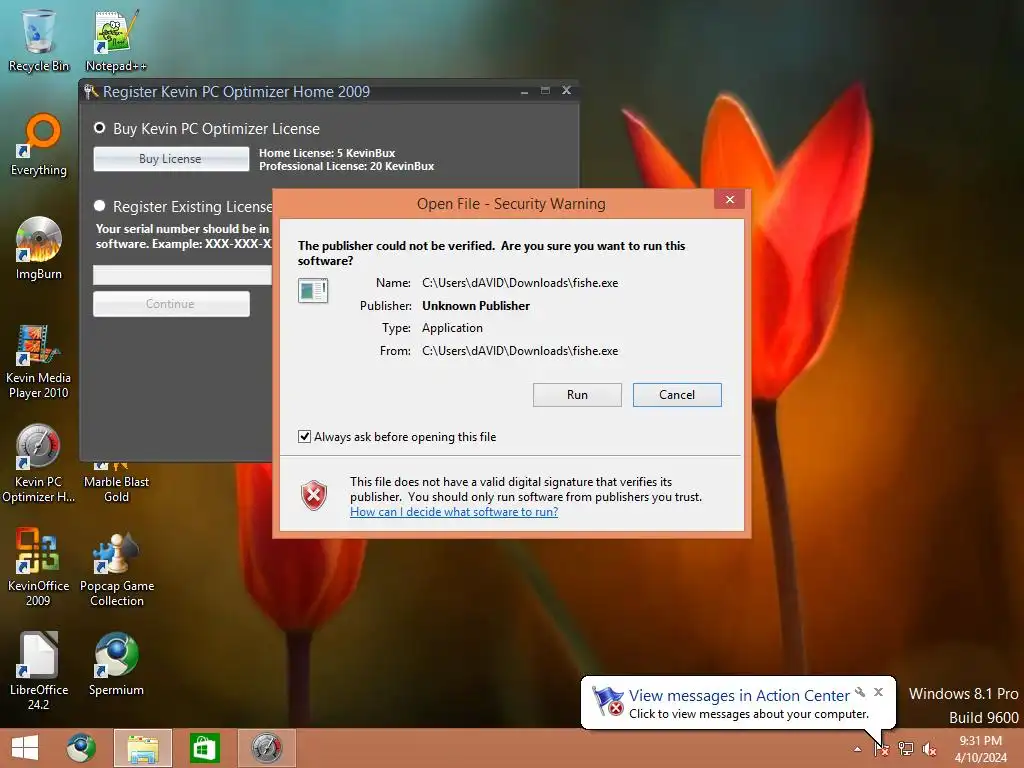This screenshot has width=1024, height=768.
Task: Close the Register Kevin PC Optimizer window
Action: point(566,90)
